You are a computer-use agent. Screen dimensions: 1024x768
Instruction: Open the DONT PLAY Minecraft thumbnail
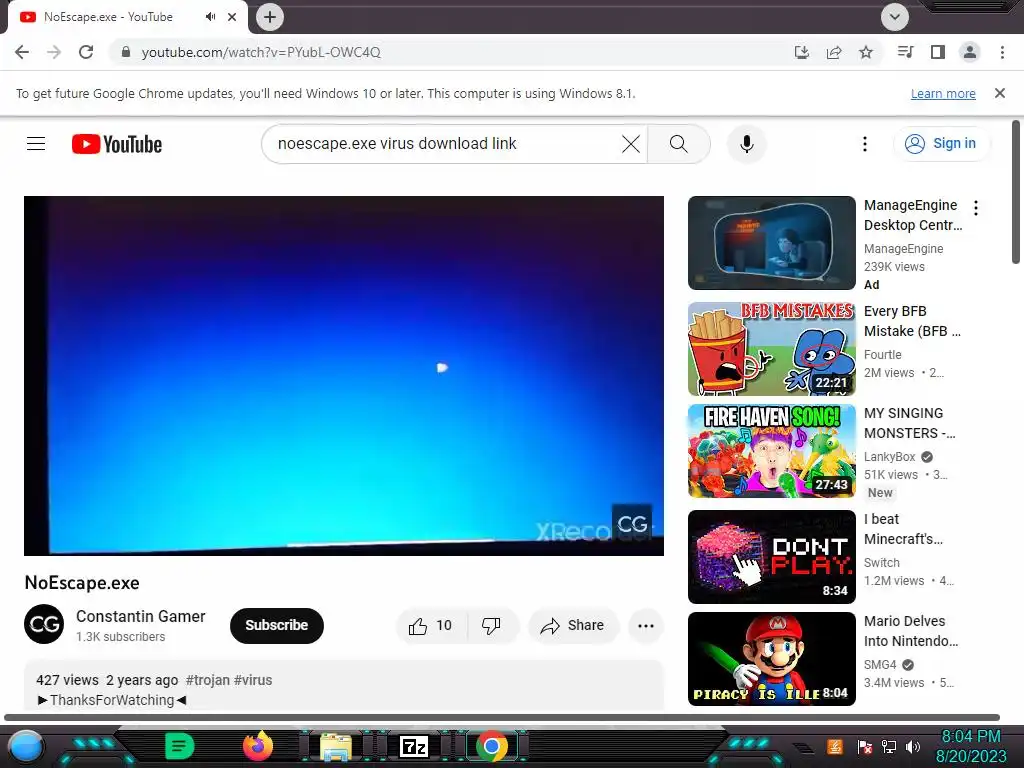coord(771,556)
